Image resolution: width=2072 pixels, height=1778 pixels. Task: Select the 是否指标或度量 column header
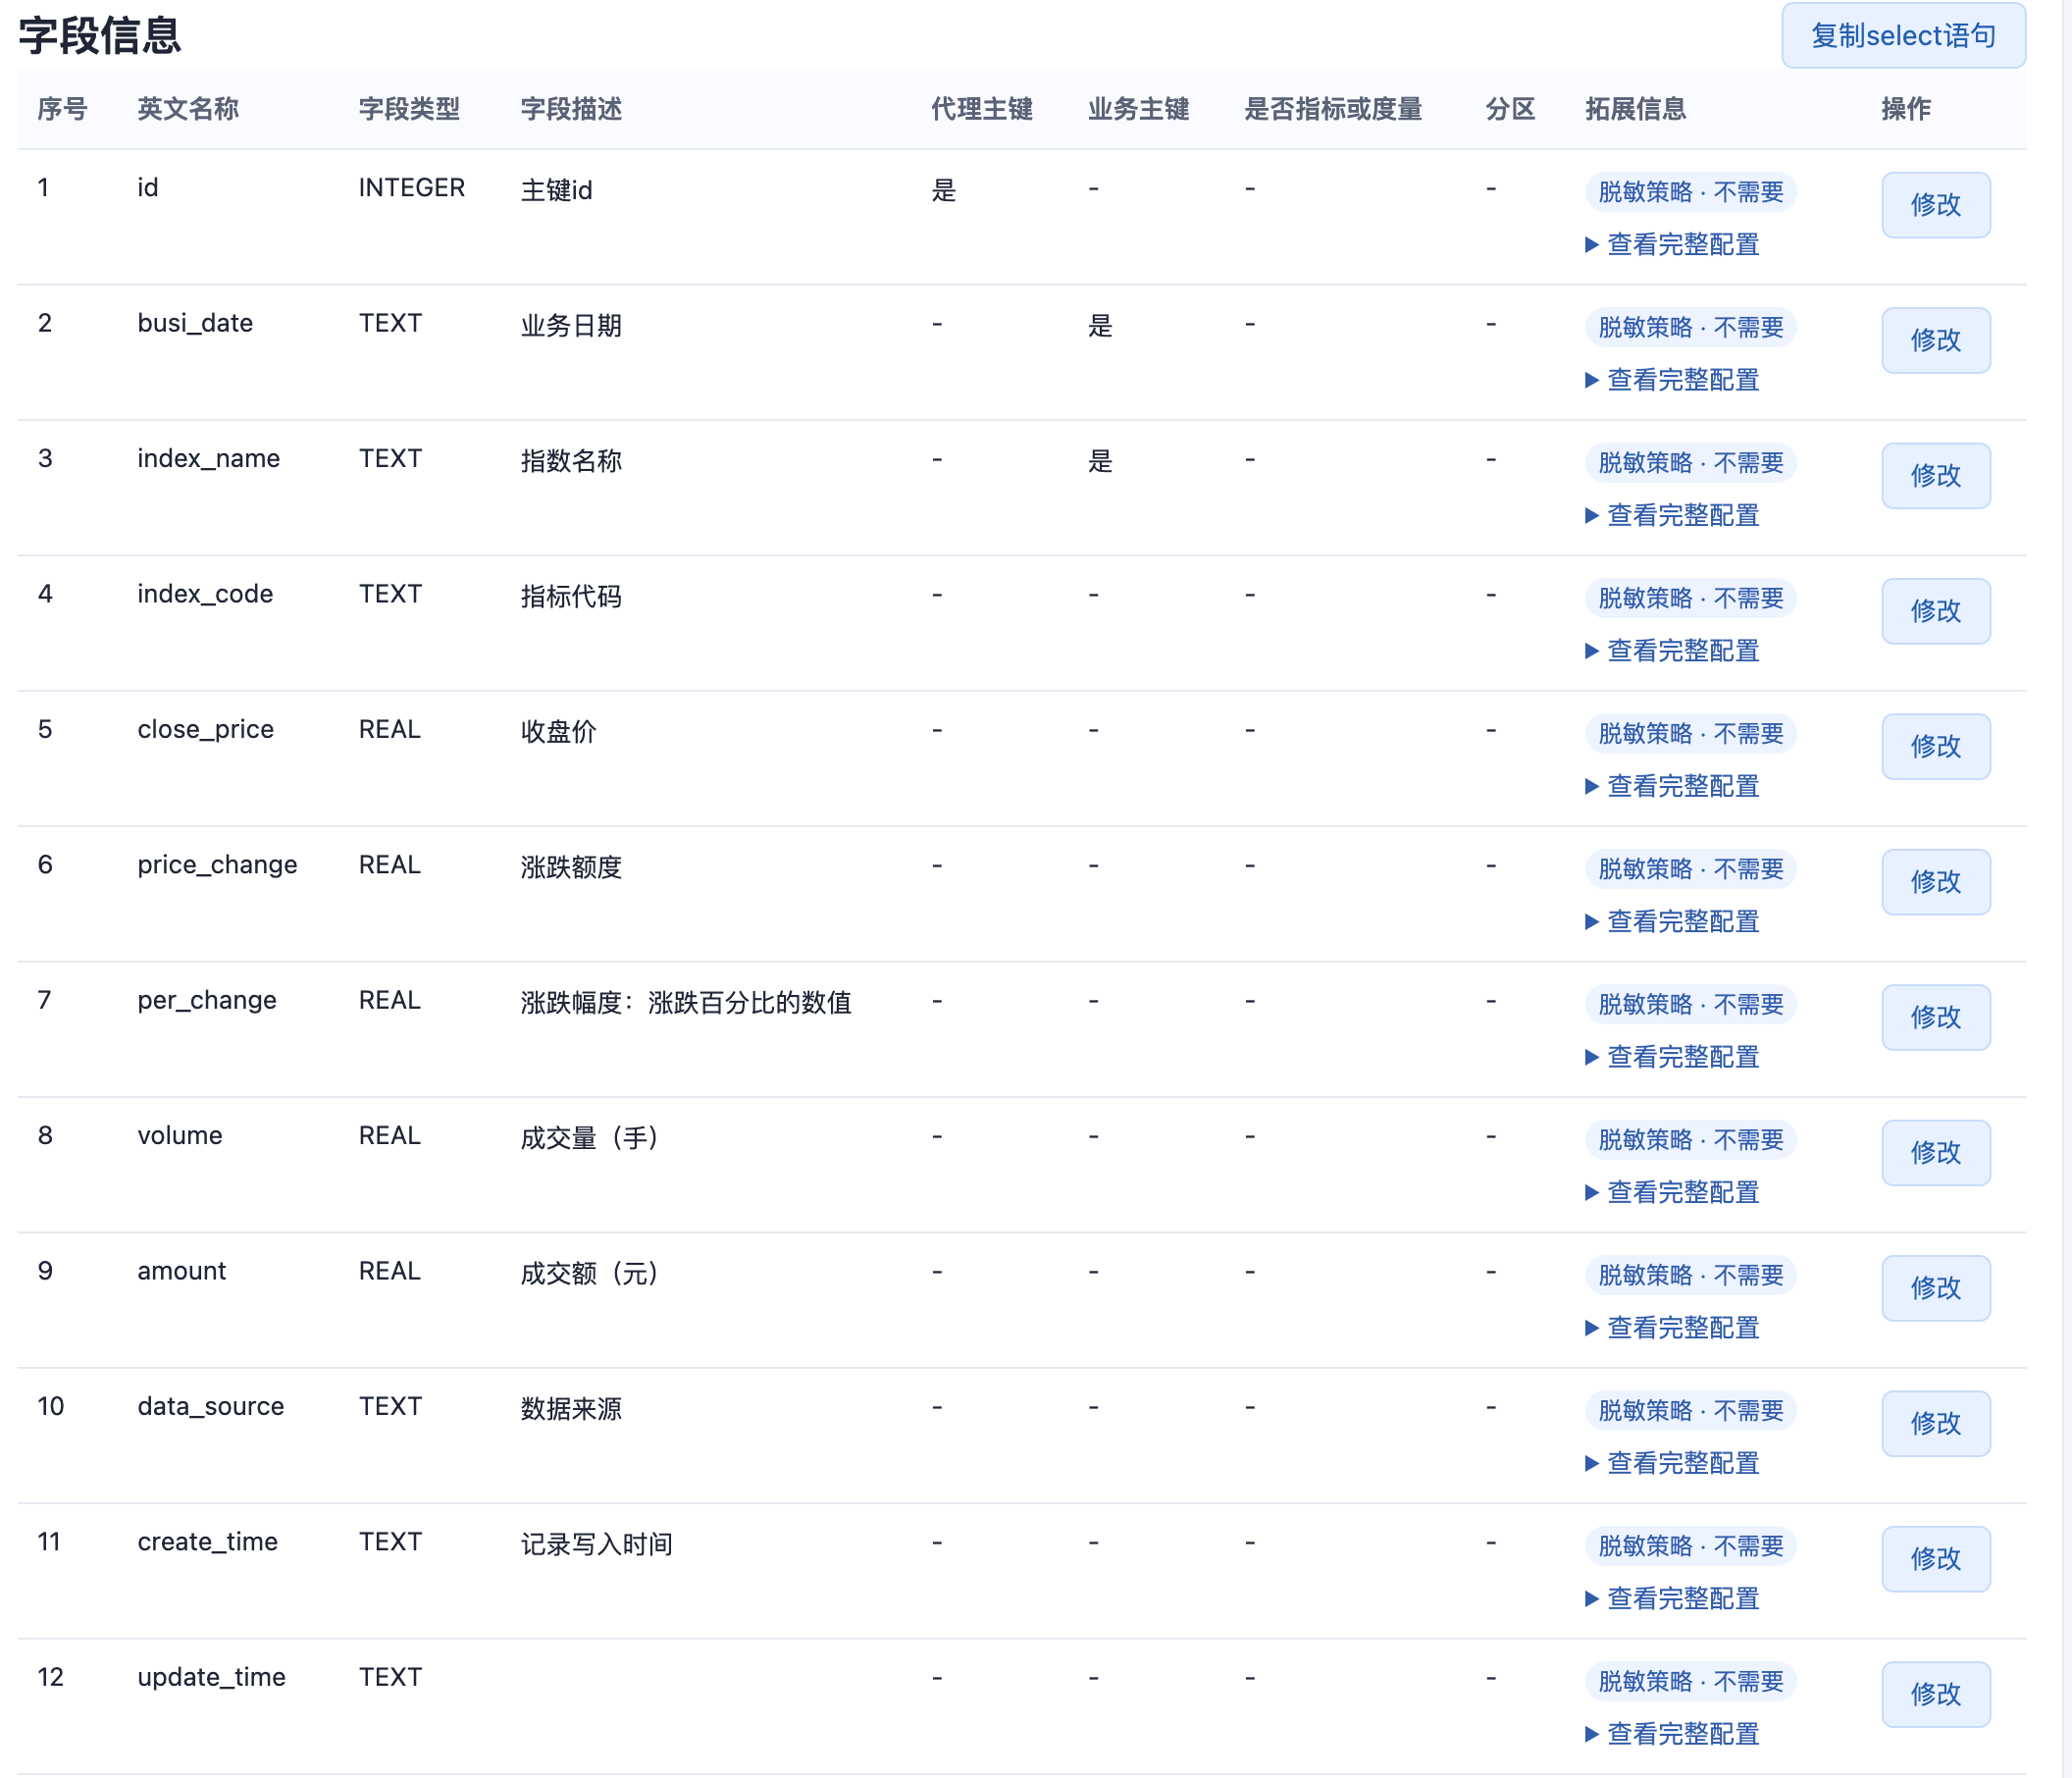[1333, 109]
